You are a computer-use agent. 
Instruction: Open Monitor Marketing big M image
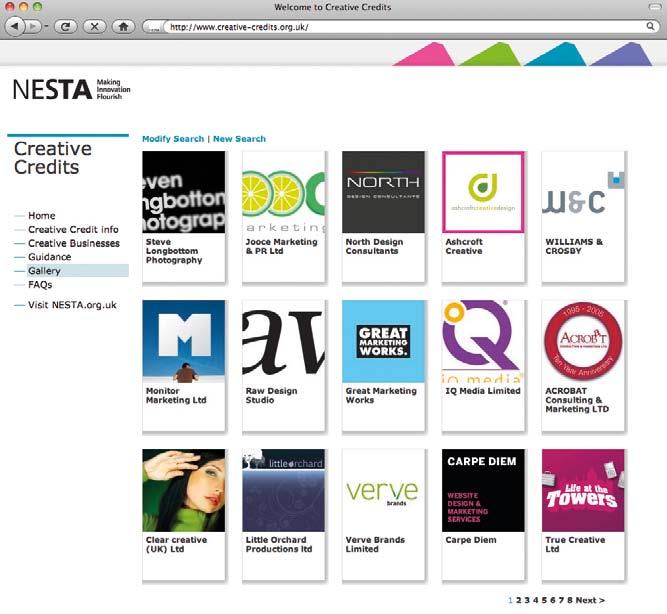(x=184, y=341)
